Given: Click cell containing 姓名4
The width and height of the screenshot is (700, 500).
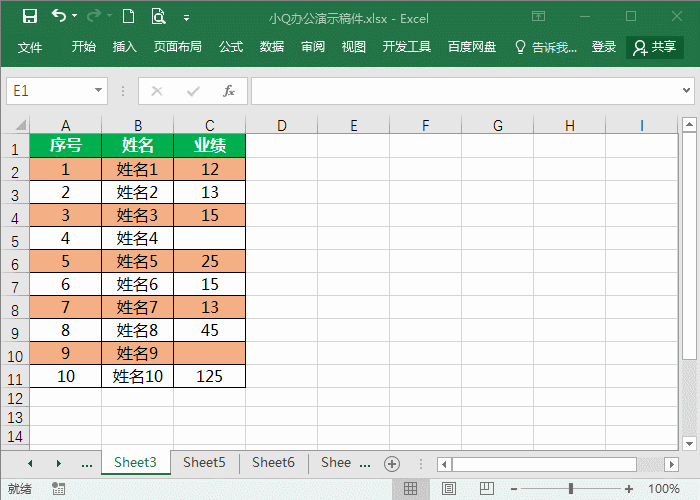Looking at the screenshot, I should pyautogui.click(x=138, y=238).
